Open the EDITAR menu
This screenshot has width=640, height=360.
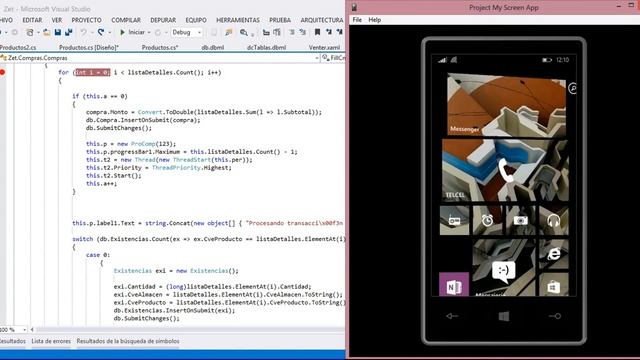32,20
